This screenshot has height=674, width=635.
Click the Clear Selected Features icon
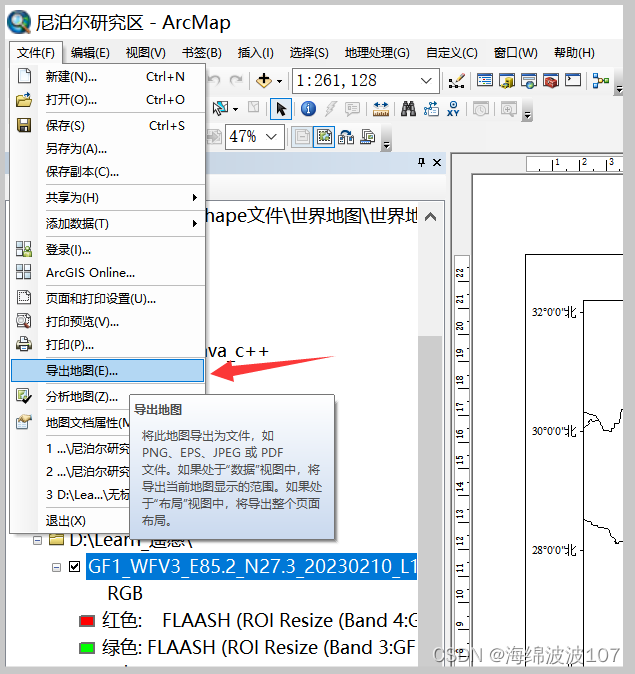click(x=254, y=108)
